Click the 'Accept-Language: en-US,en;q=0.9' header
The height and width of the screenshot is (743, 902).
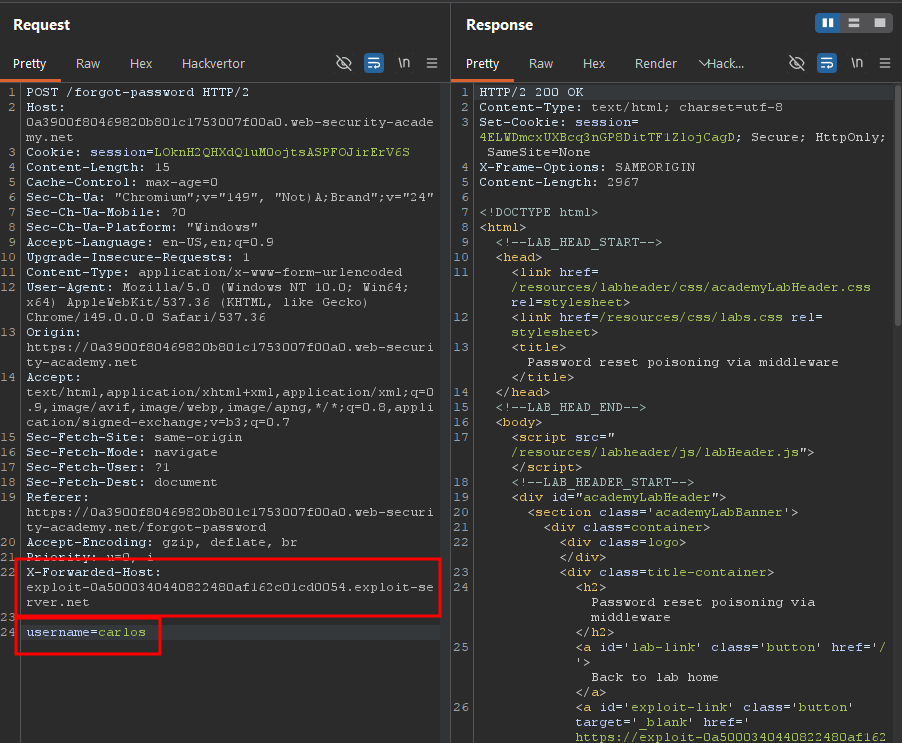point(150,242)
